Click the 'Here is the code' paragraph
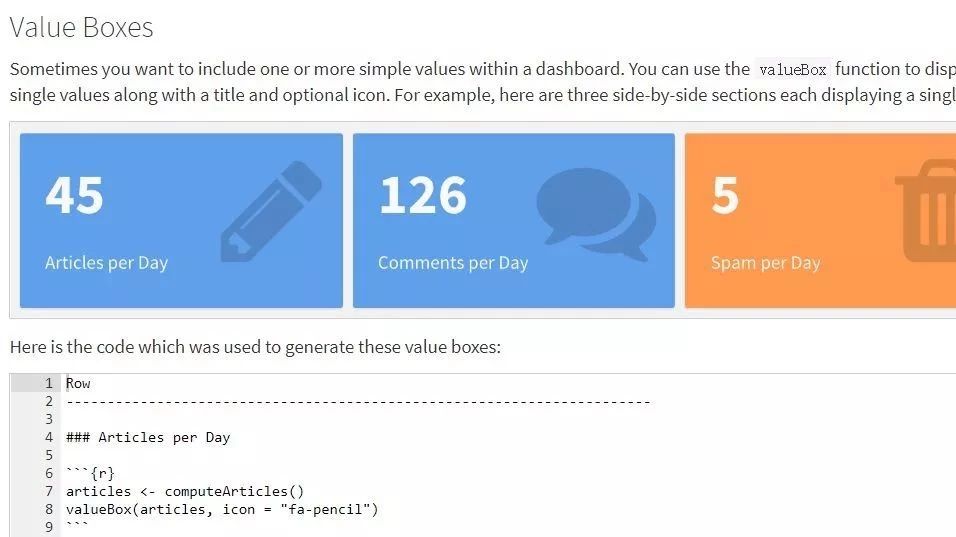 [x=255, y=347]
